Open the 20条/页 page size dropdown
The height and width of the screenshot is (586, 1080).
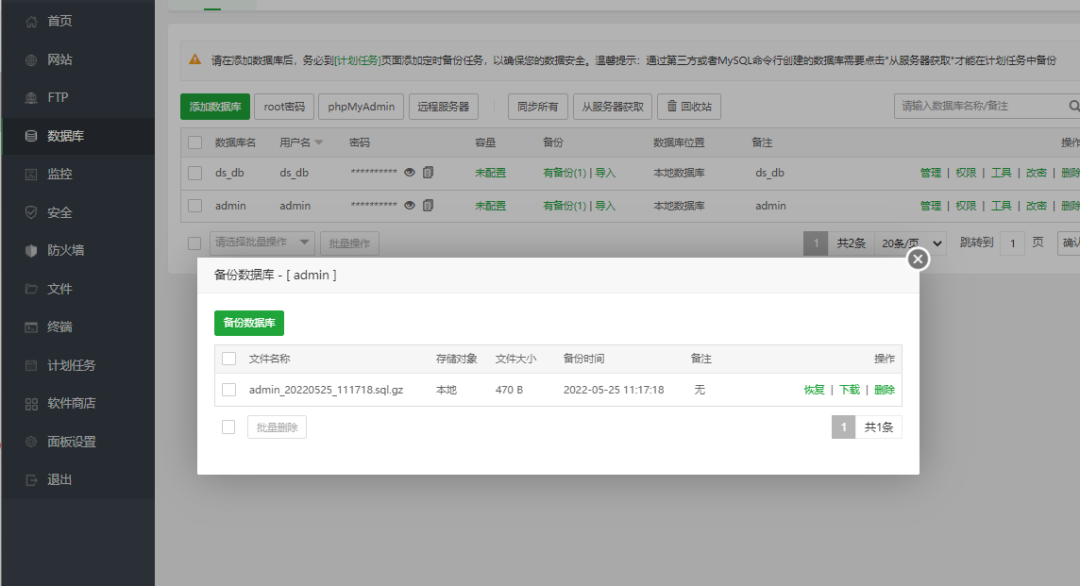[x=910, y=242]
